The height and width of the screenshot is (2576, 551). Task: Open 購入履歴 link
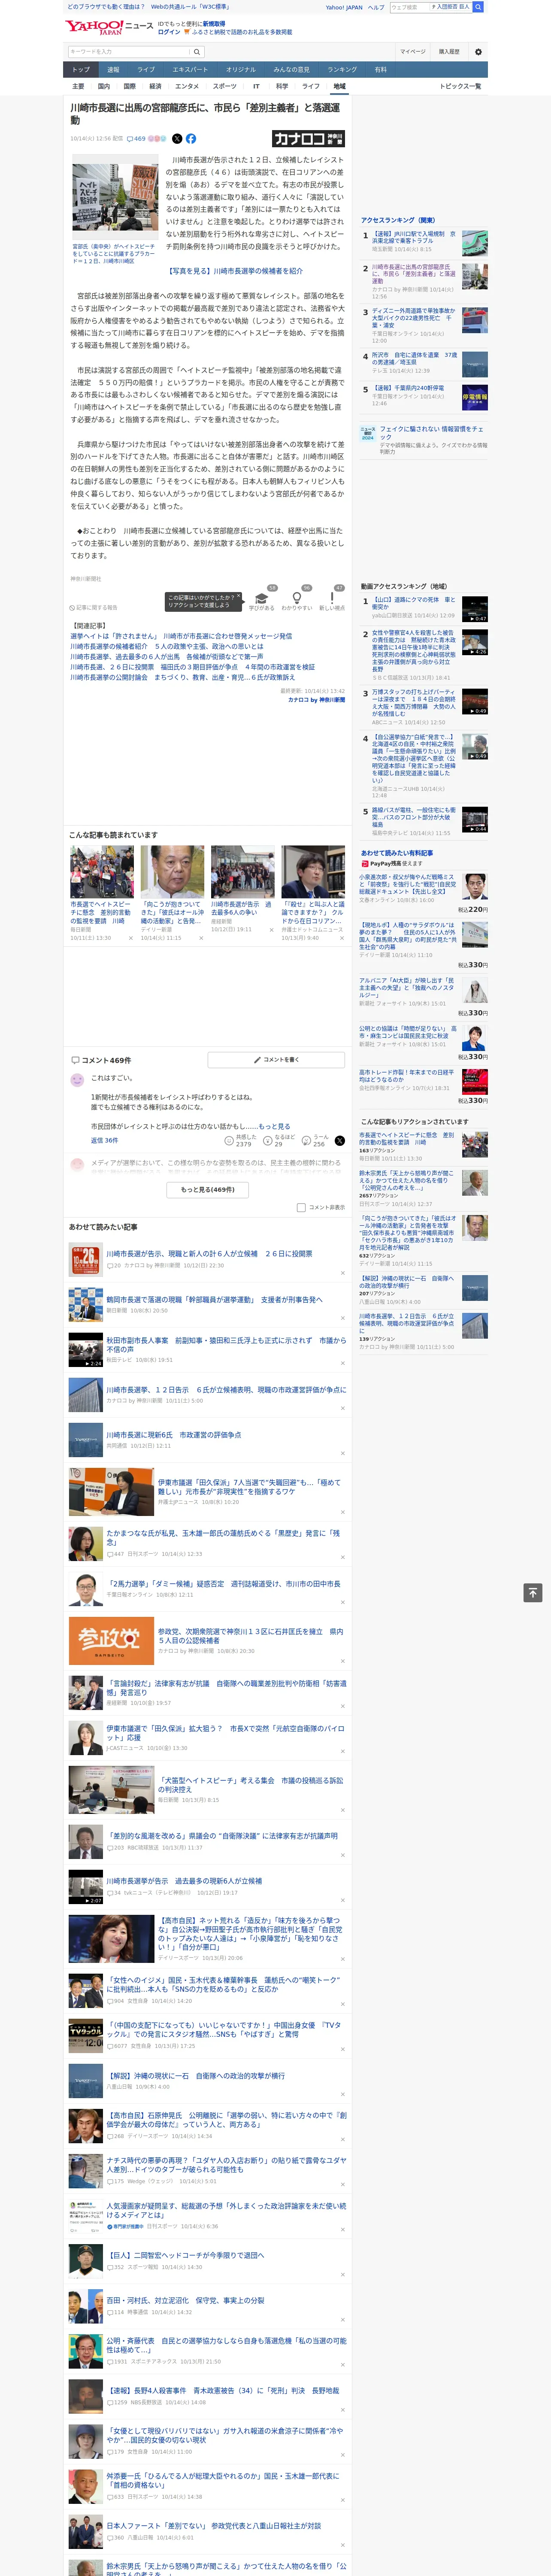[449, 51]
